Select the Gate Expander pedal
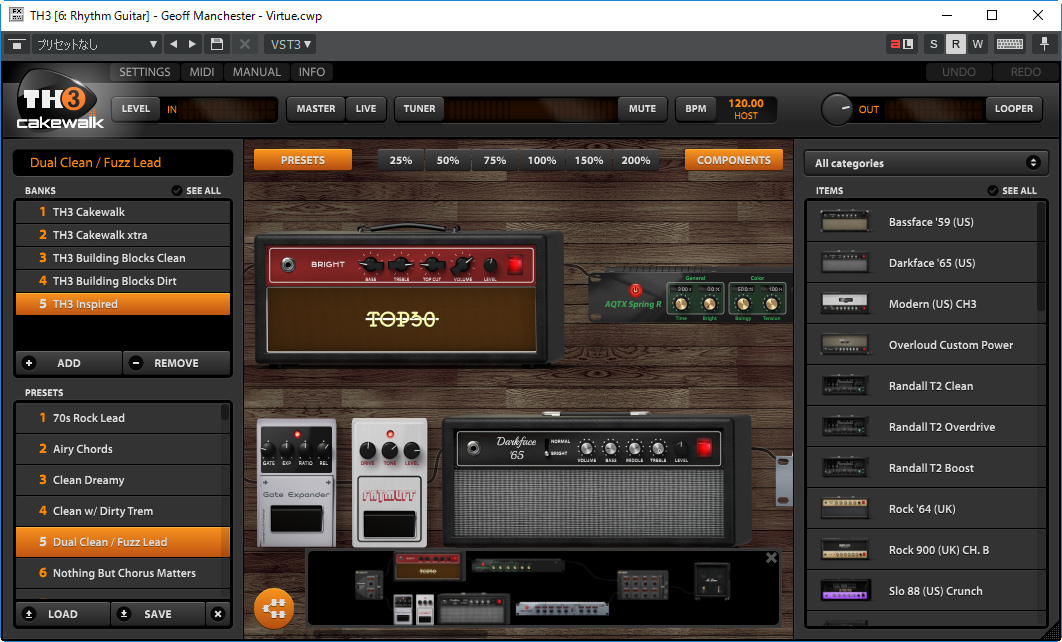The image size is (1062, 642). (x=296, y=482)
